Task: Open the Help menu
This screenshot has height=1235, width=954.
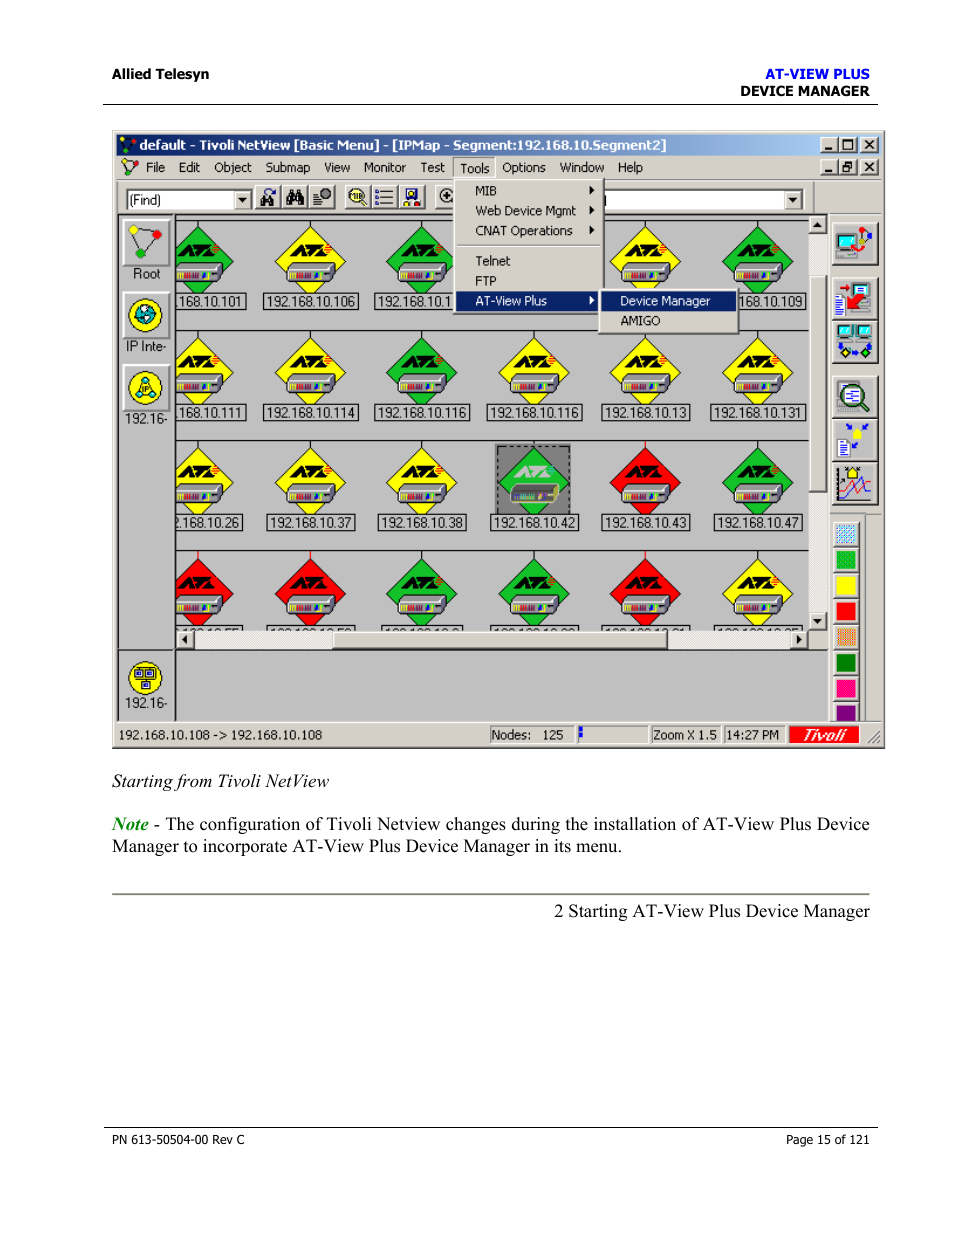Action: click(630, 168)
